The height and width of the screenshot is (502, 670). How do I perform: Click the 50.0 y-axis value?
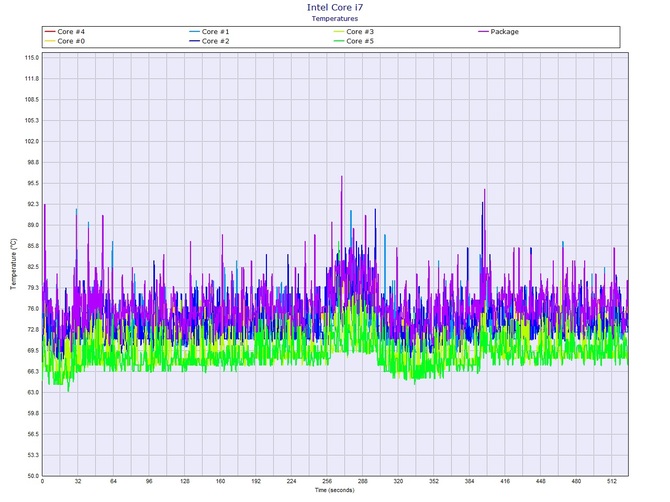[x=32, y=476]
